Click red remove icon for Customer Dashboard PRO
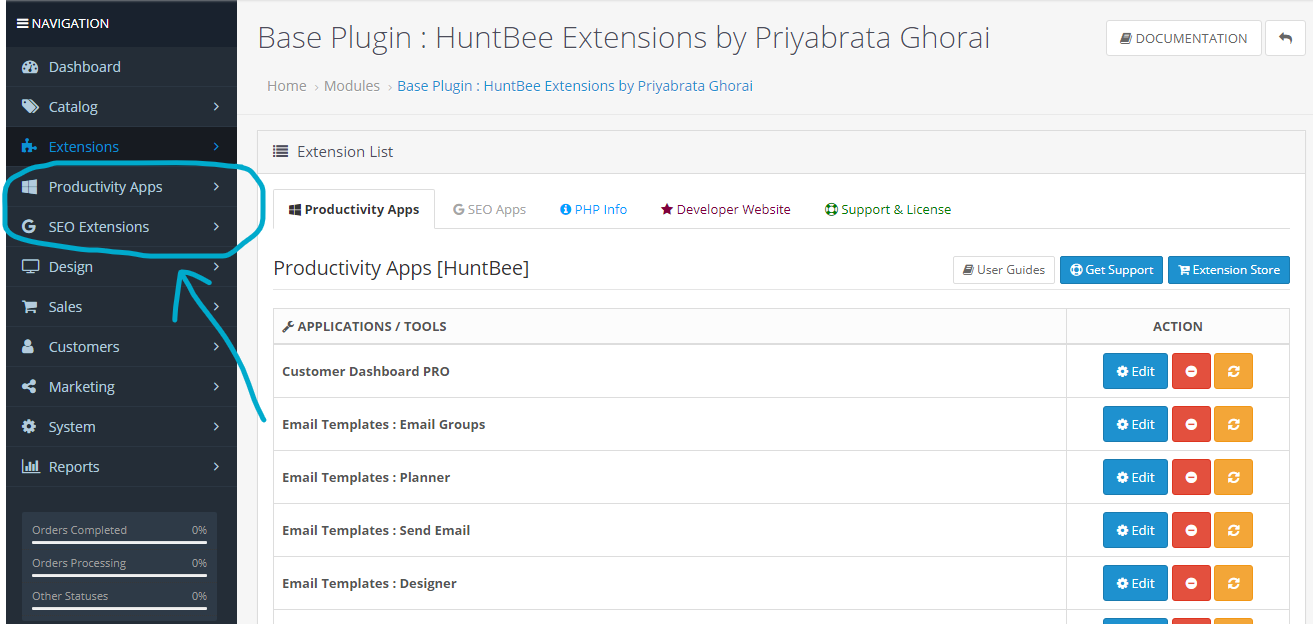Screen dimensions: 1313x624 click(1191, 371)
